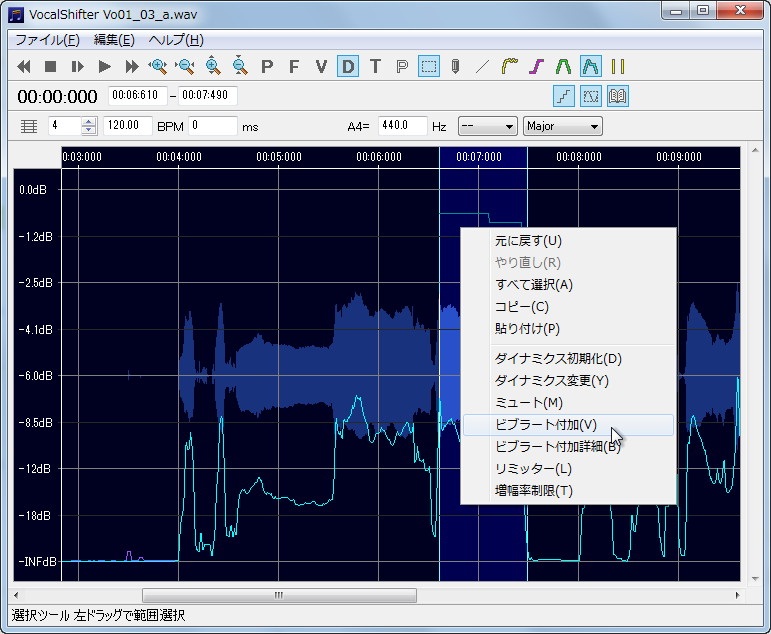The image size is (771, 634).
Task: Choose 増幅率制限(T) menu item
Action: 568,491
